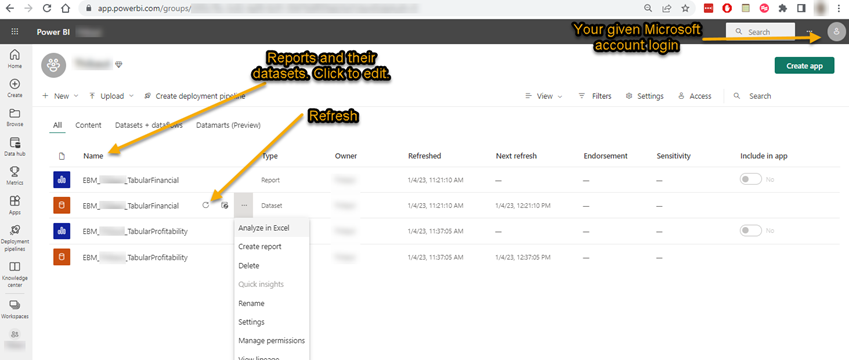Click the global Search box in header
849x360 pixels.
tap(760, 32)
